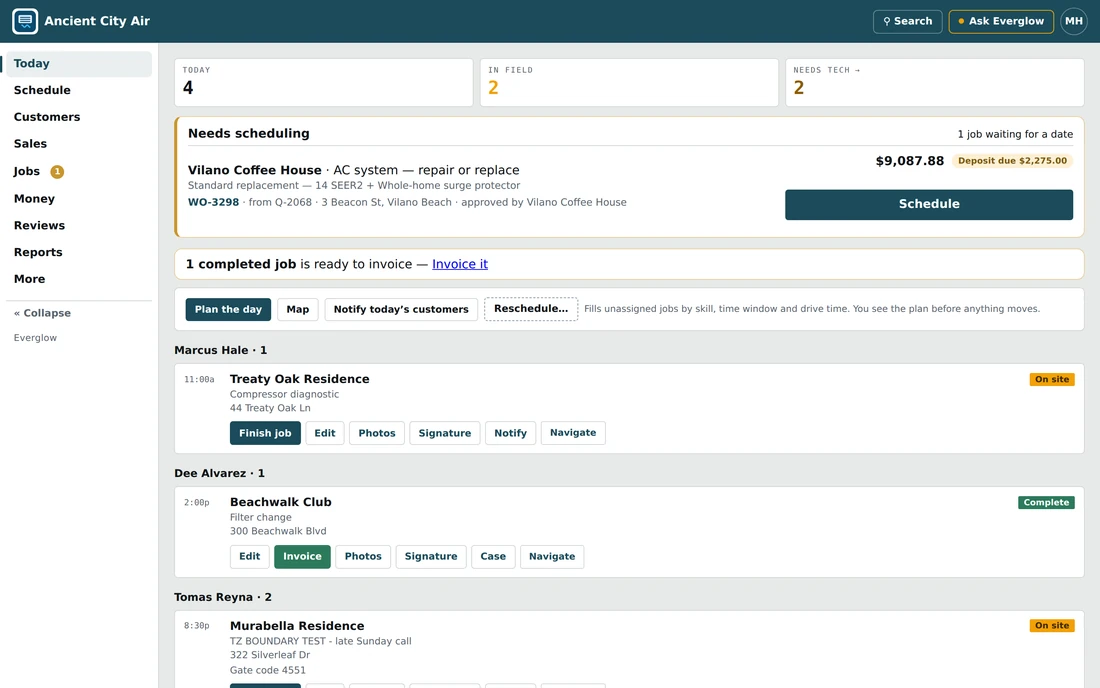Collapse the sidebar
Image resolution: width=1100 pixels, height=688 pixels.
42,313
